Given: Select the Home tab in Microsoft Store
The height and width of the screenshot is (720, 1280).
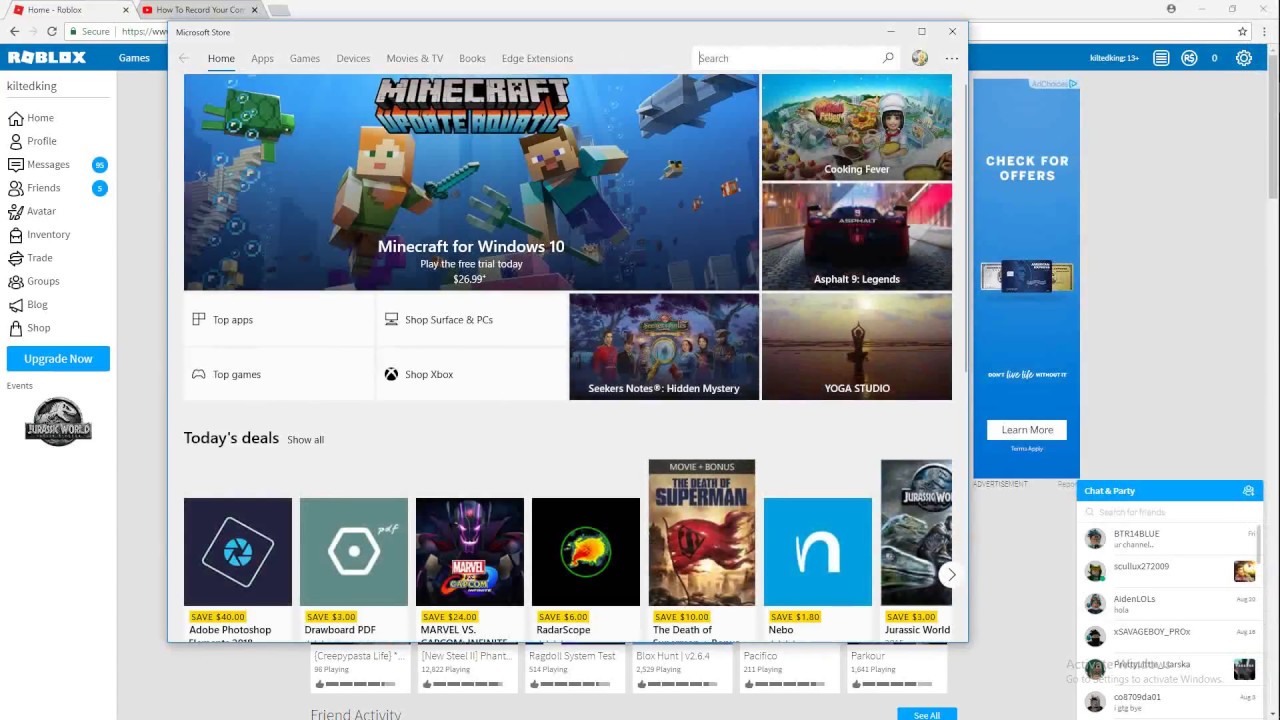Looking at the screenshot, I should (x=221, y=58).
